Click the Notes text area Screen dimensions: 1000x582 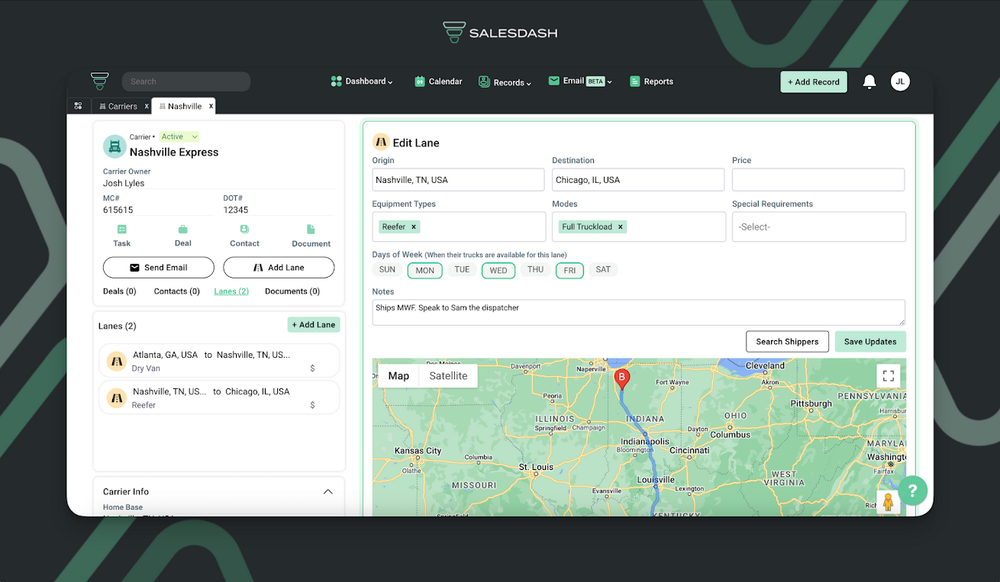point(638,312)
